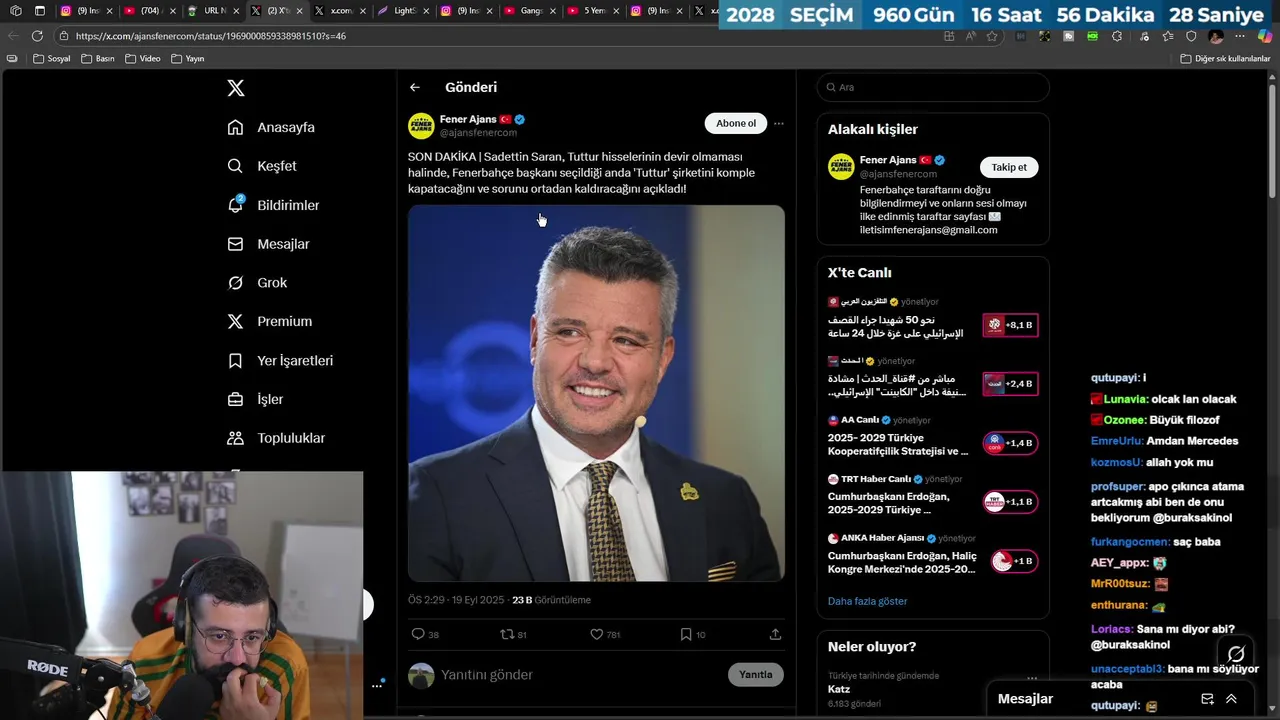Open Mesajlar in the sidebar
Viewport: 1280px width, 720px height.
coord(268,244)
